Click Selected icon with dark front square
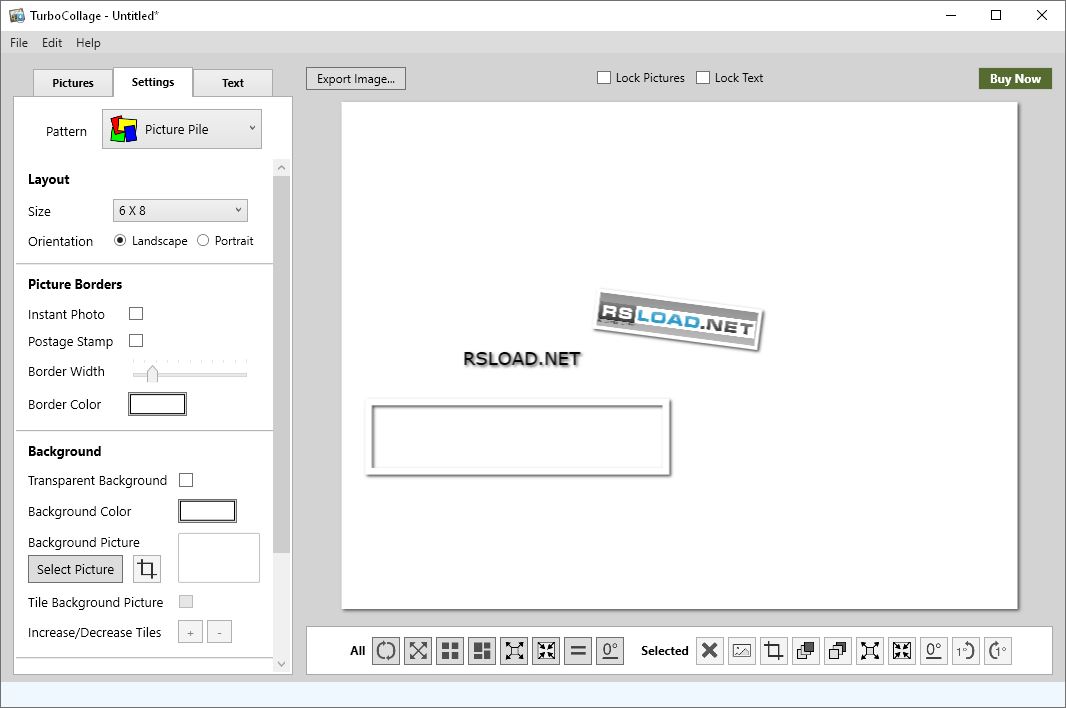Viewport: 1066px width, 708px height. coord(806,651)
